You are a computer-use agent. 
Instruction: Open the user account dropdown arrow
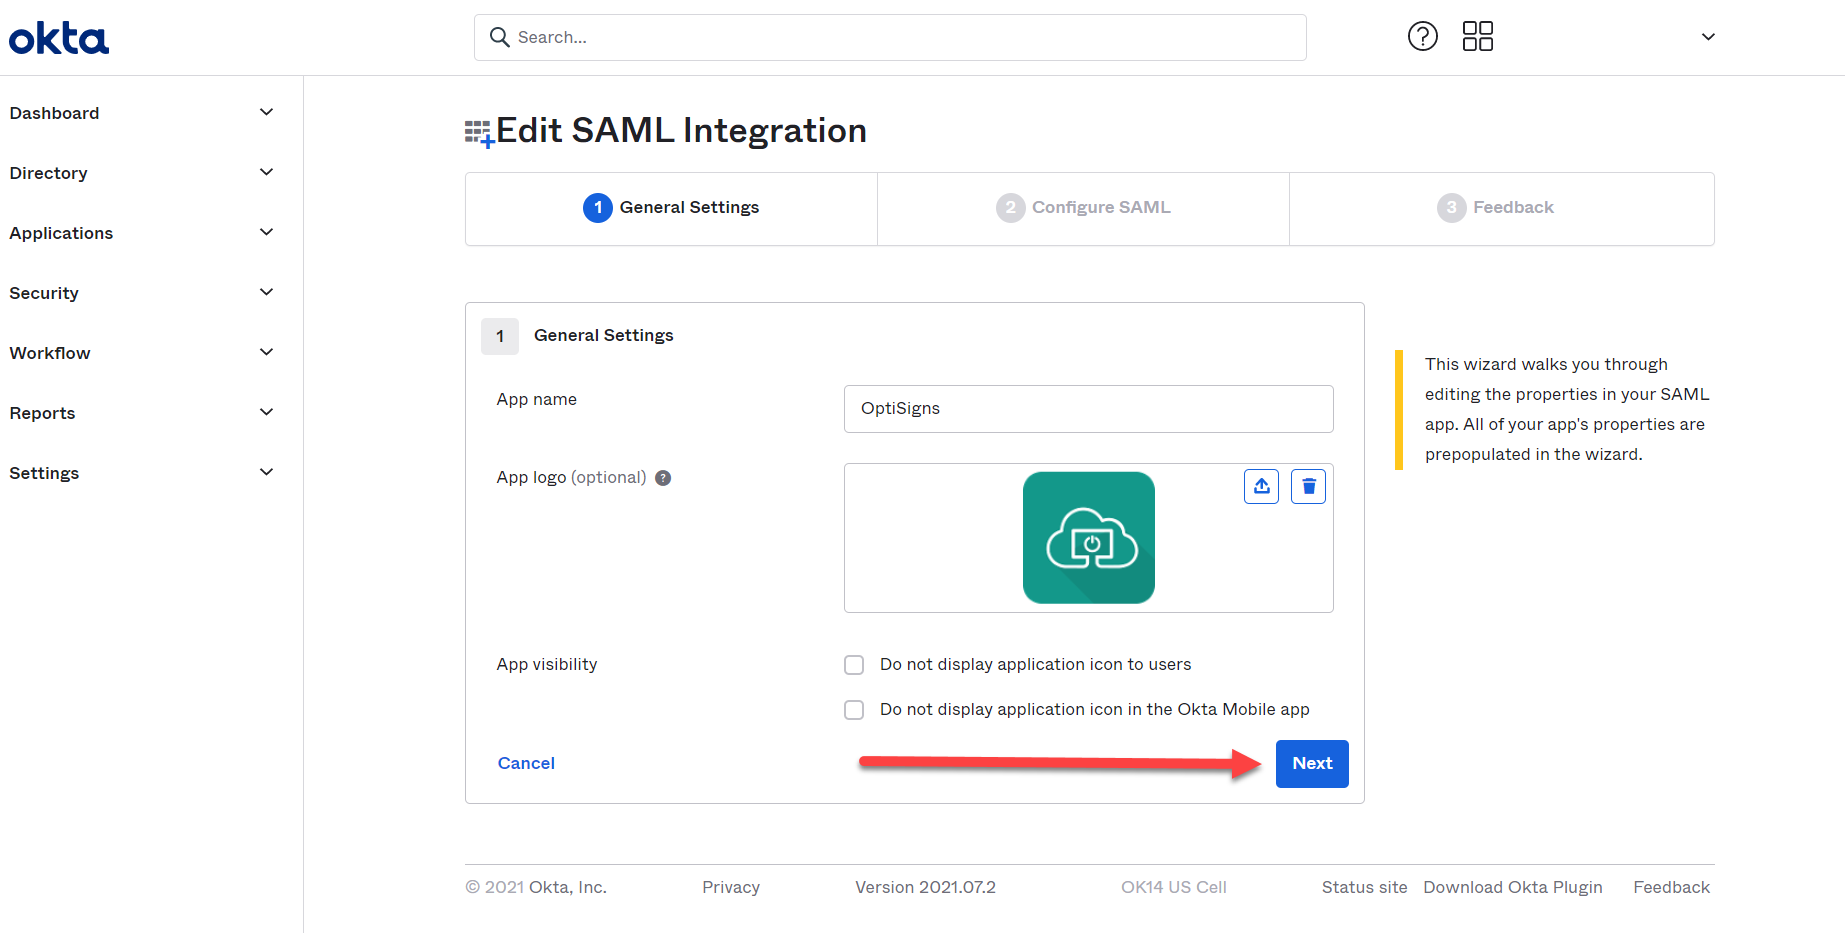tap(1708, 37)
